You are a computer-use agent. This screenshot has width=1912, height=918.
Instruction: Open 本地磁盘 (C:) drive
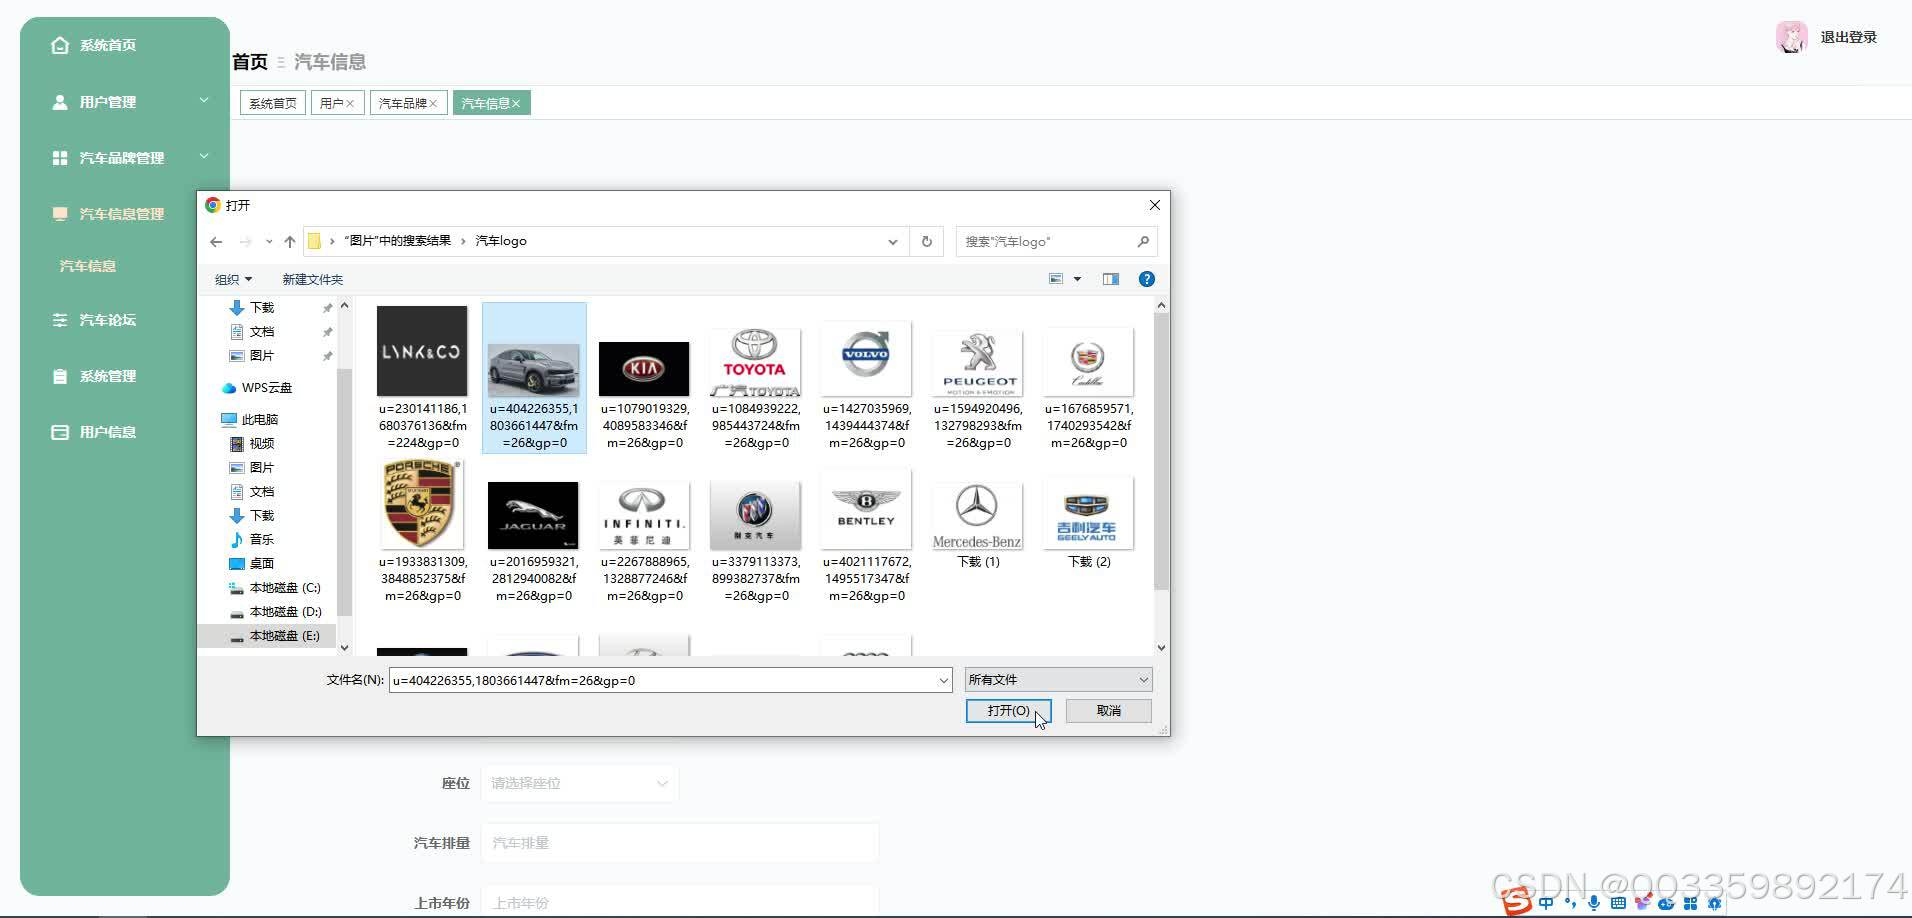coord(274,588)
